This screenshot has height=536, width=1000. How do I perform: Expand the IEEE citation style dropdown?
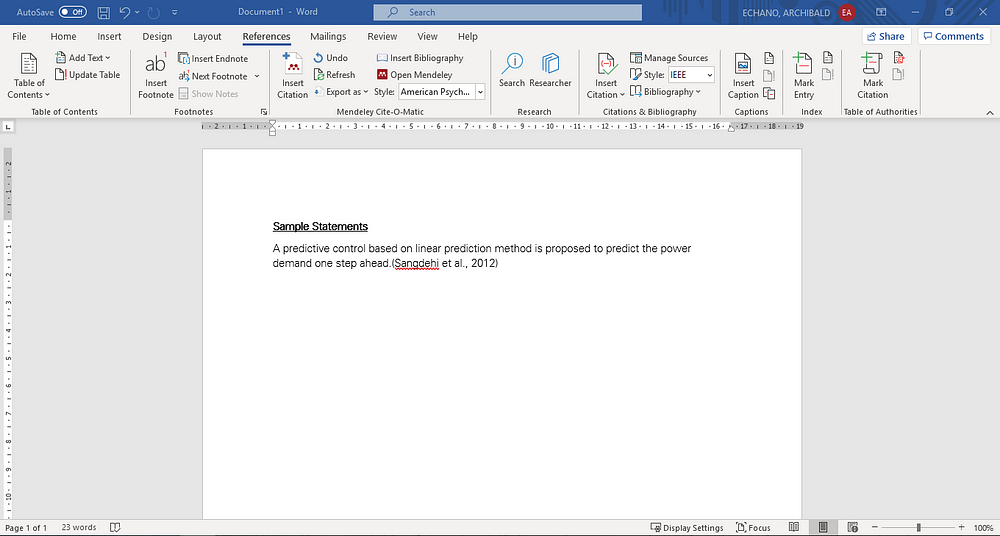(x=709, y=75)
